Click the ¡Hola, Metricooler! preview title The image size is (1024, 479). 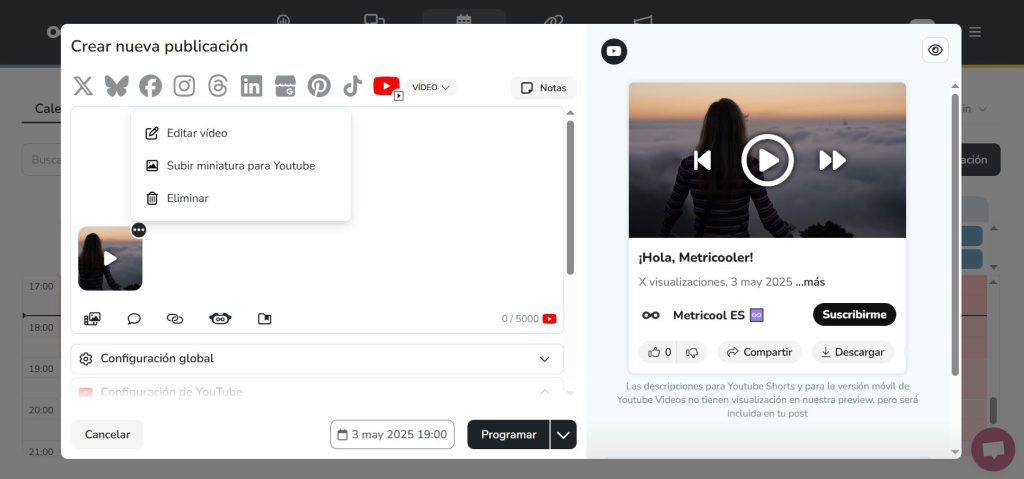(696, 257)
